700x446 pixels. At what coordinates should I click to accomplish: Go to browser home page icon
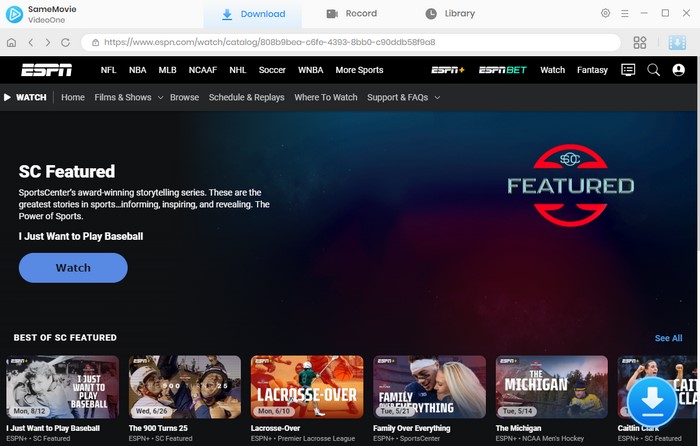click(12, 42)
